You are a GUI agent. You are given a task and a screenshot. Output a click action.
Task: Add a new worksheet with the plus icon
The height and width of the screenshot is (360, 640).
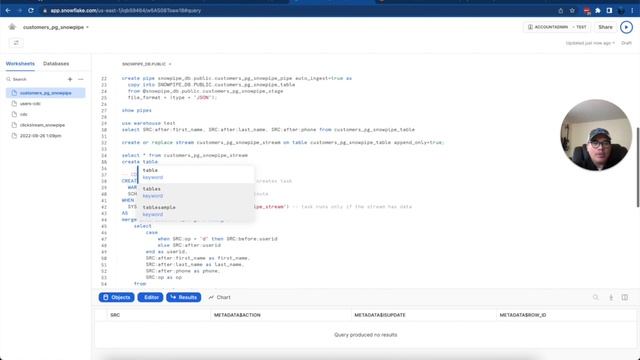point(70,79)
